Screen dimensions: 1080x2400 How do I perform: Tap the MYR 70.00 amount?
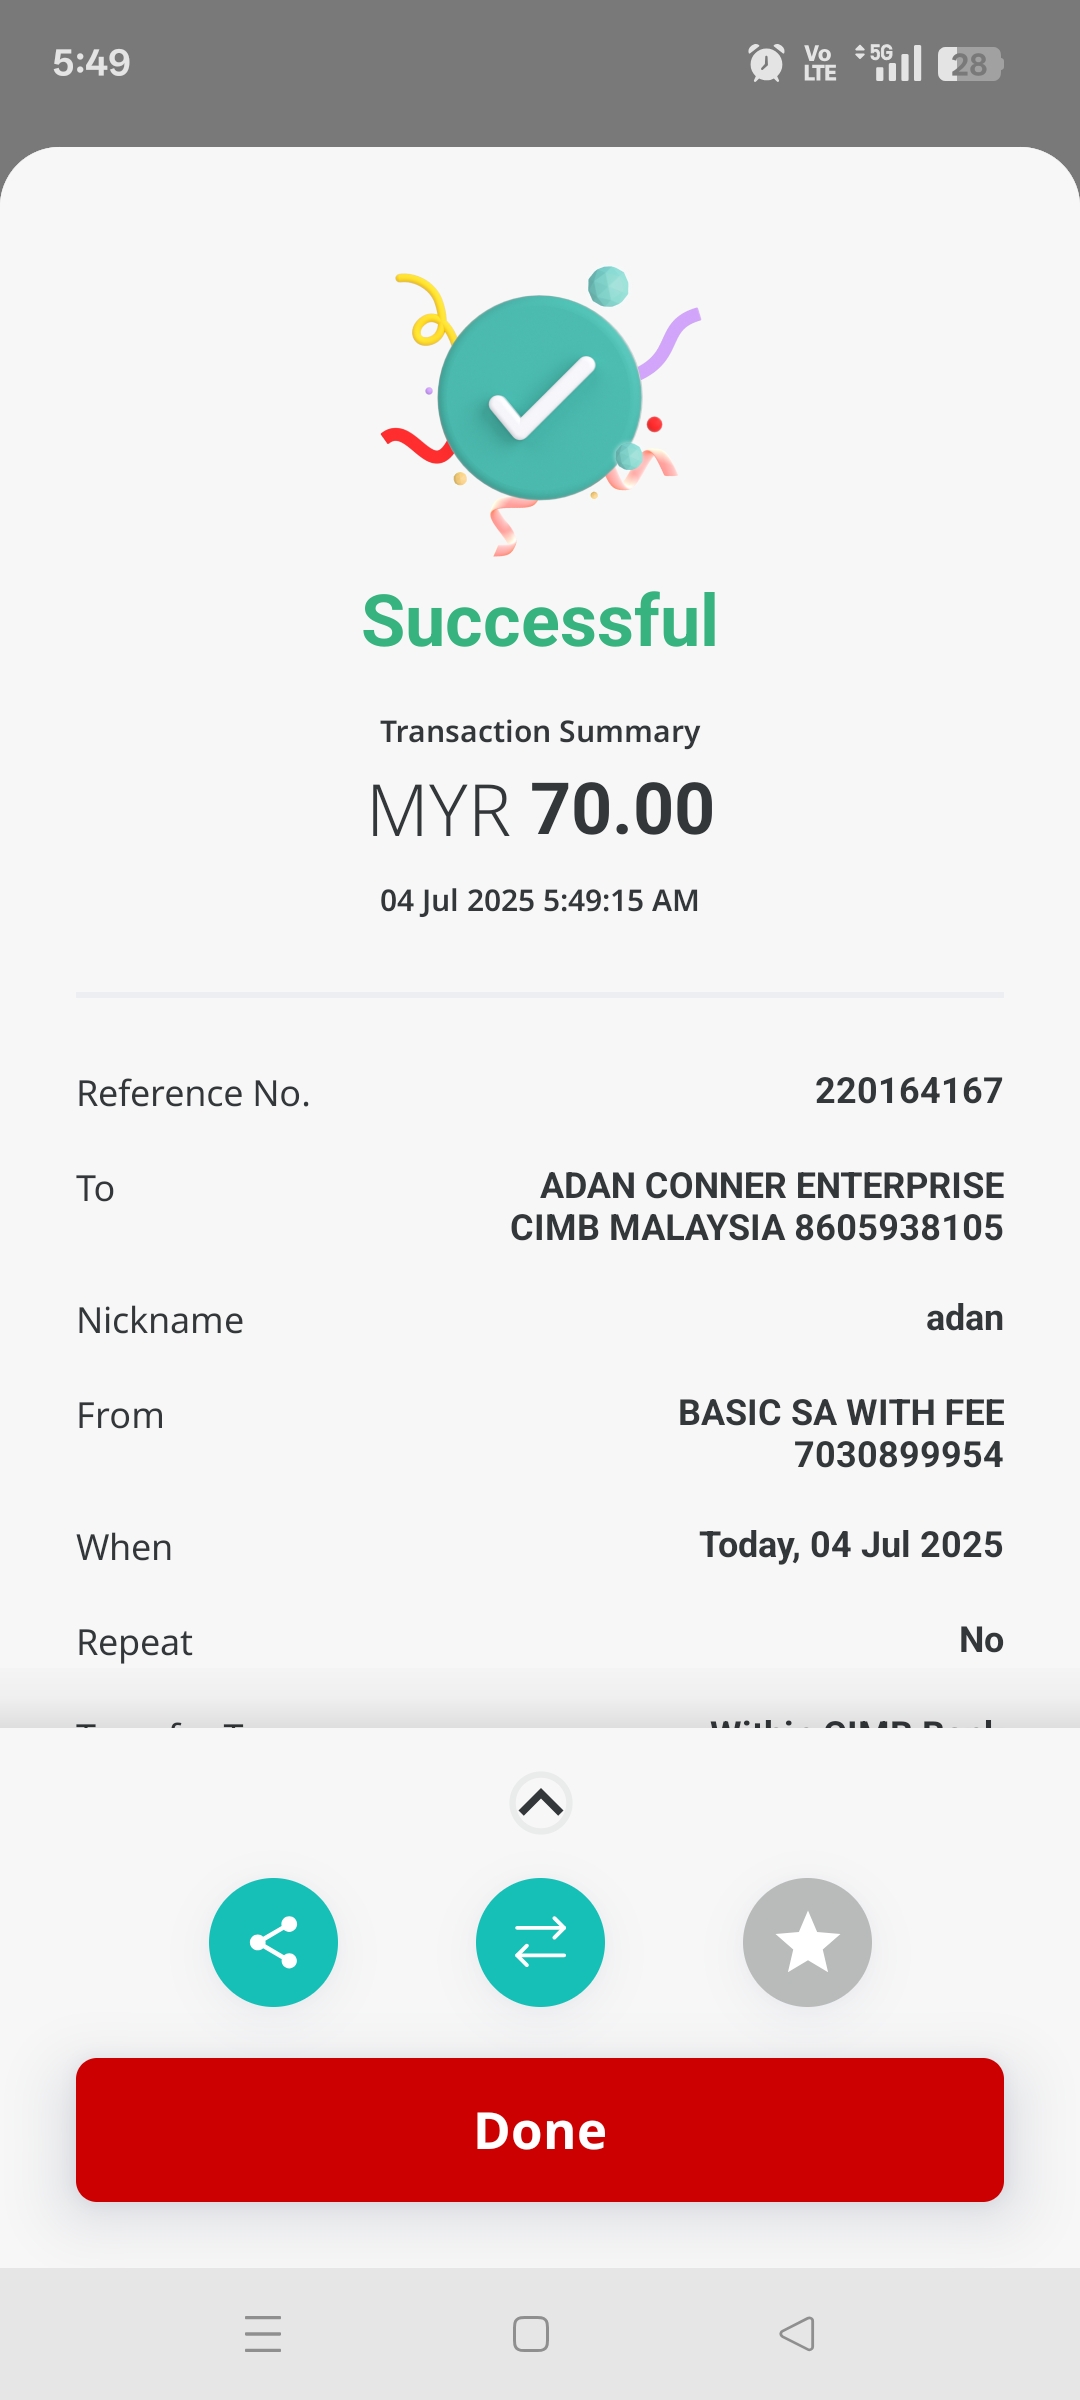click(540, 809)
